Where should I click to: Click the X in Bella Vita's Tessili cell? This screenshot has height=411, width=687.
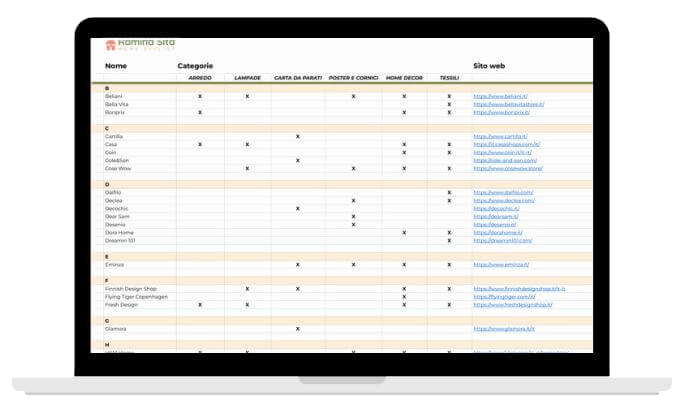click(449, 105)
